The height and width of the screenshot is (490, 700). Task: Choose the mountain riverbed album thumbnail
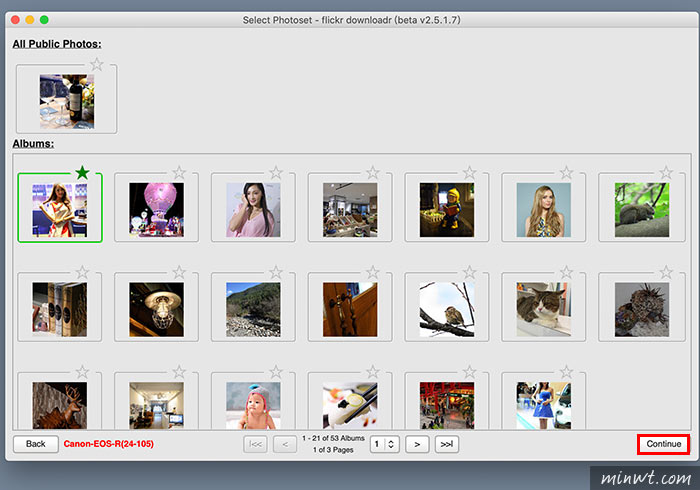click(x=253, y=310)
